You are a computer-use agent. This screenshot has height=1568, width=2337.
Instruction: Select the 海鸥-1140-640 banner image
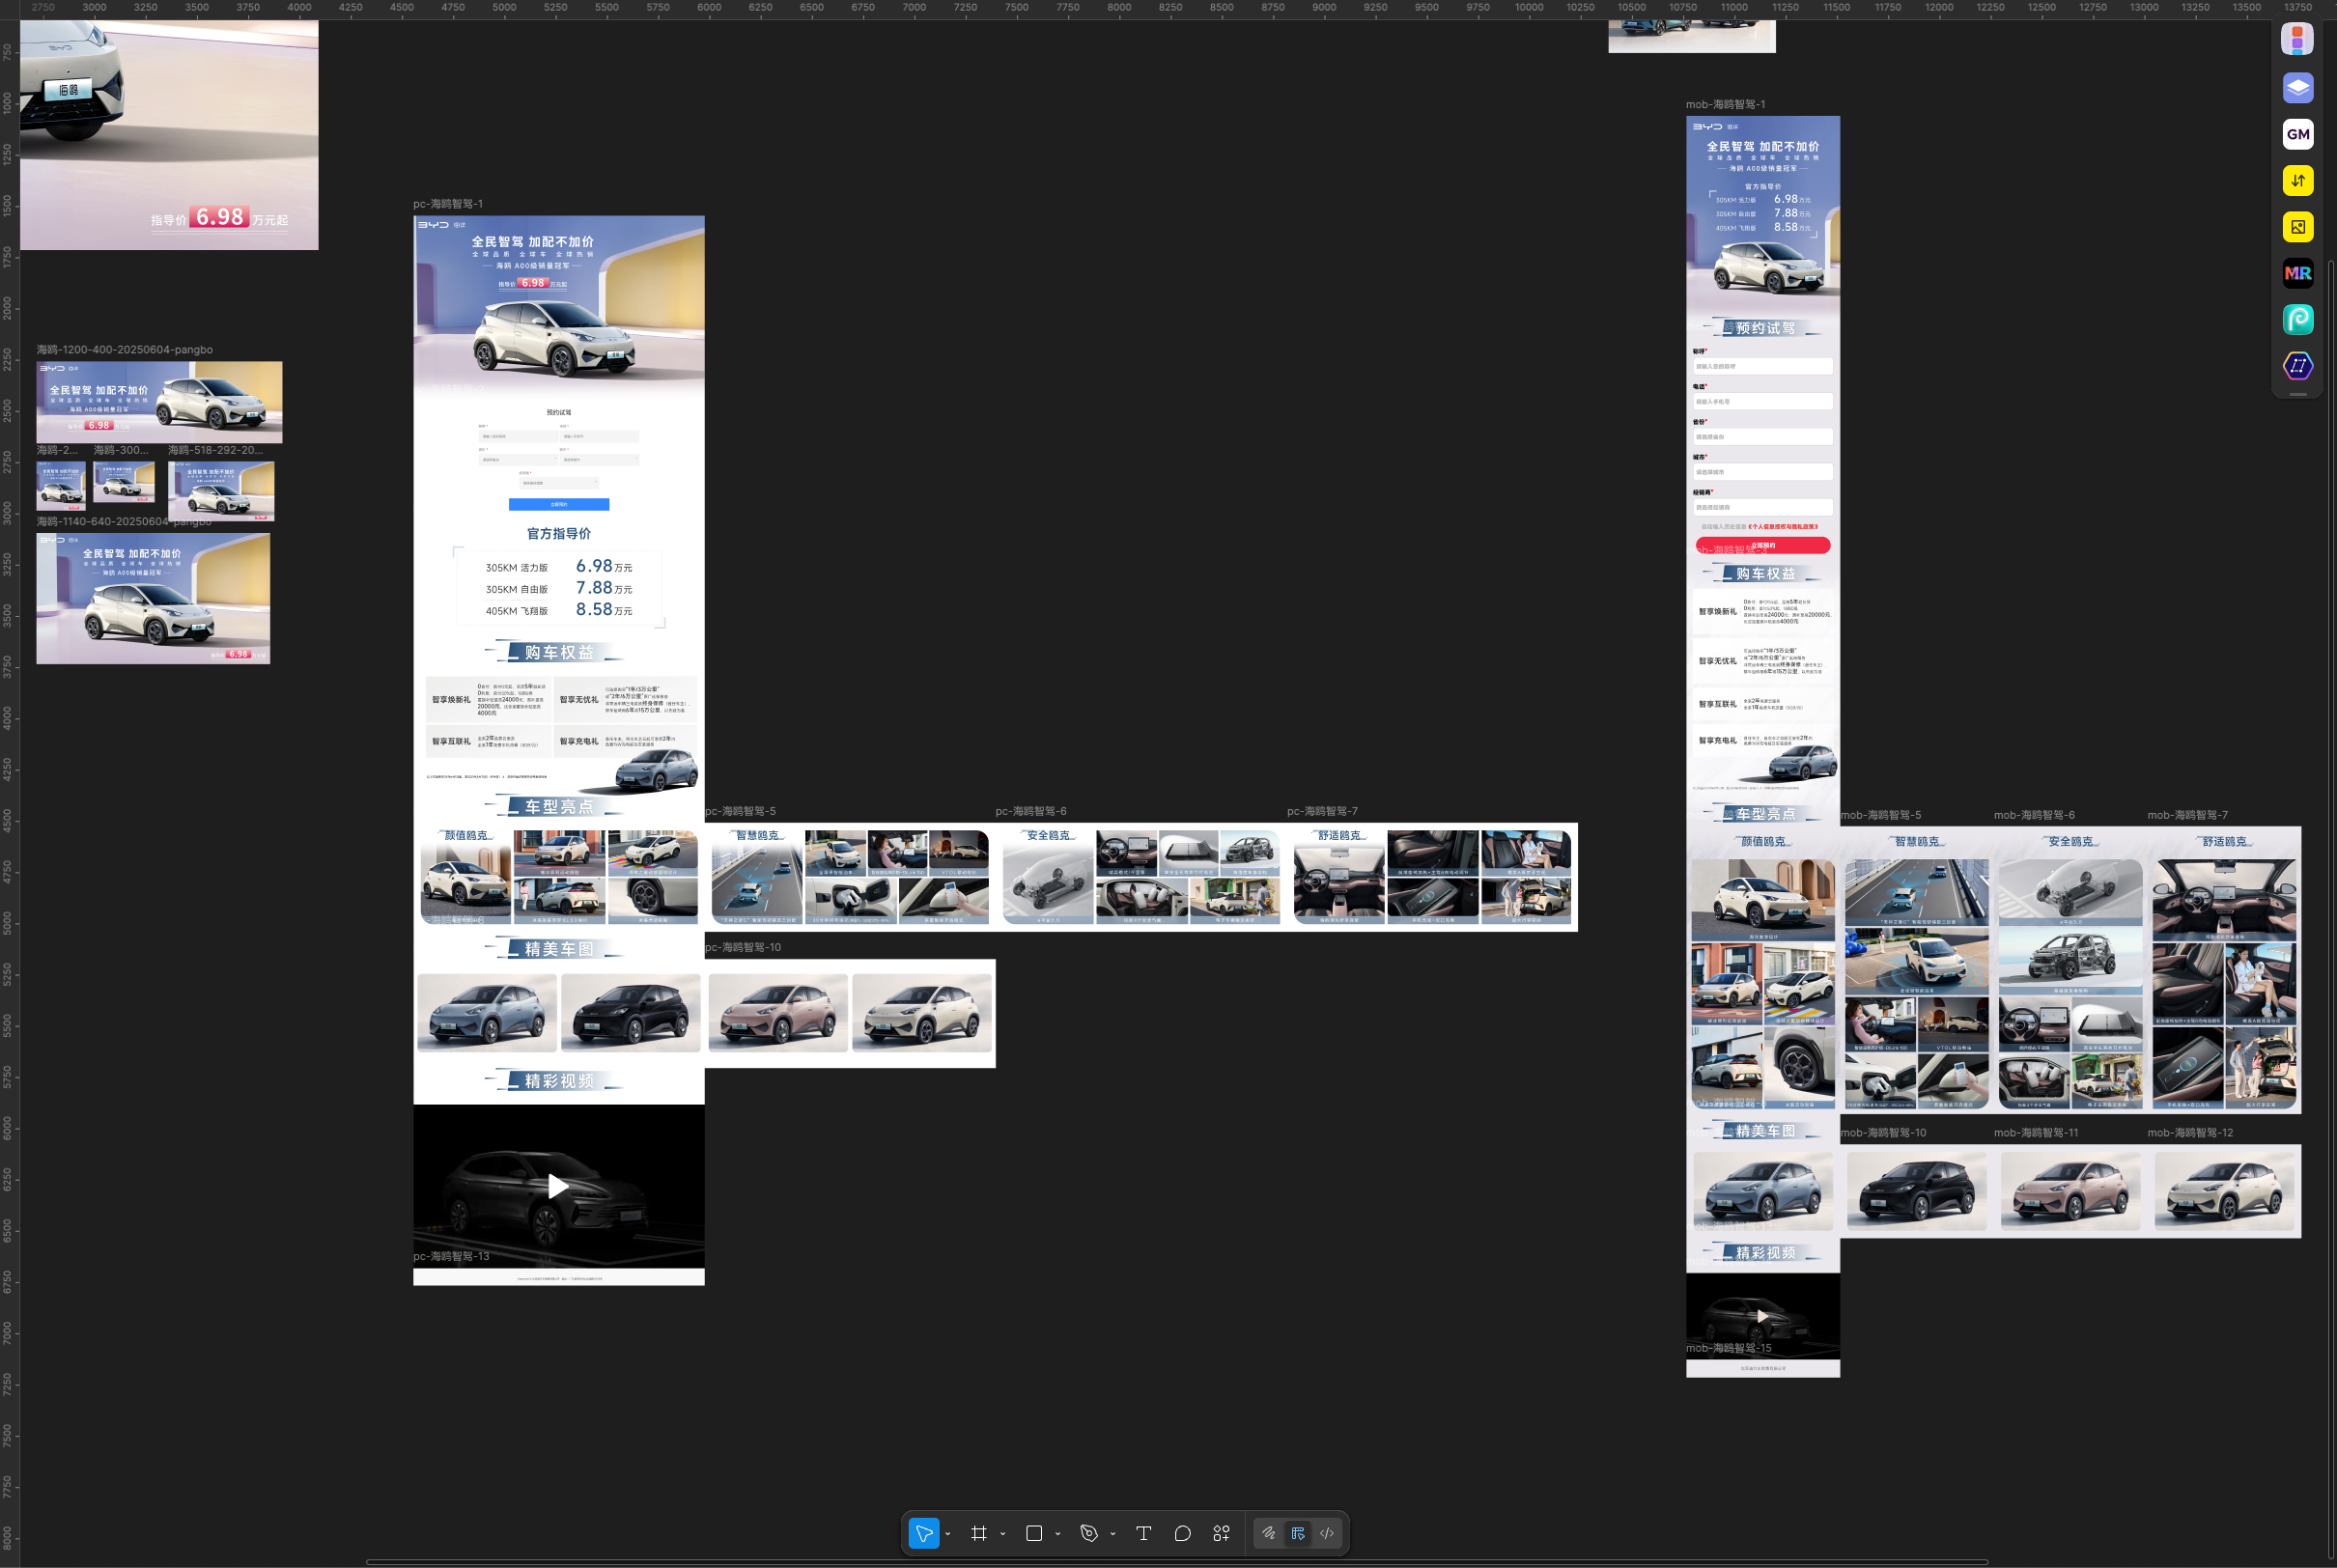(153, 598)
